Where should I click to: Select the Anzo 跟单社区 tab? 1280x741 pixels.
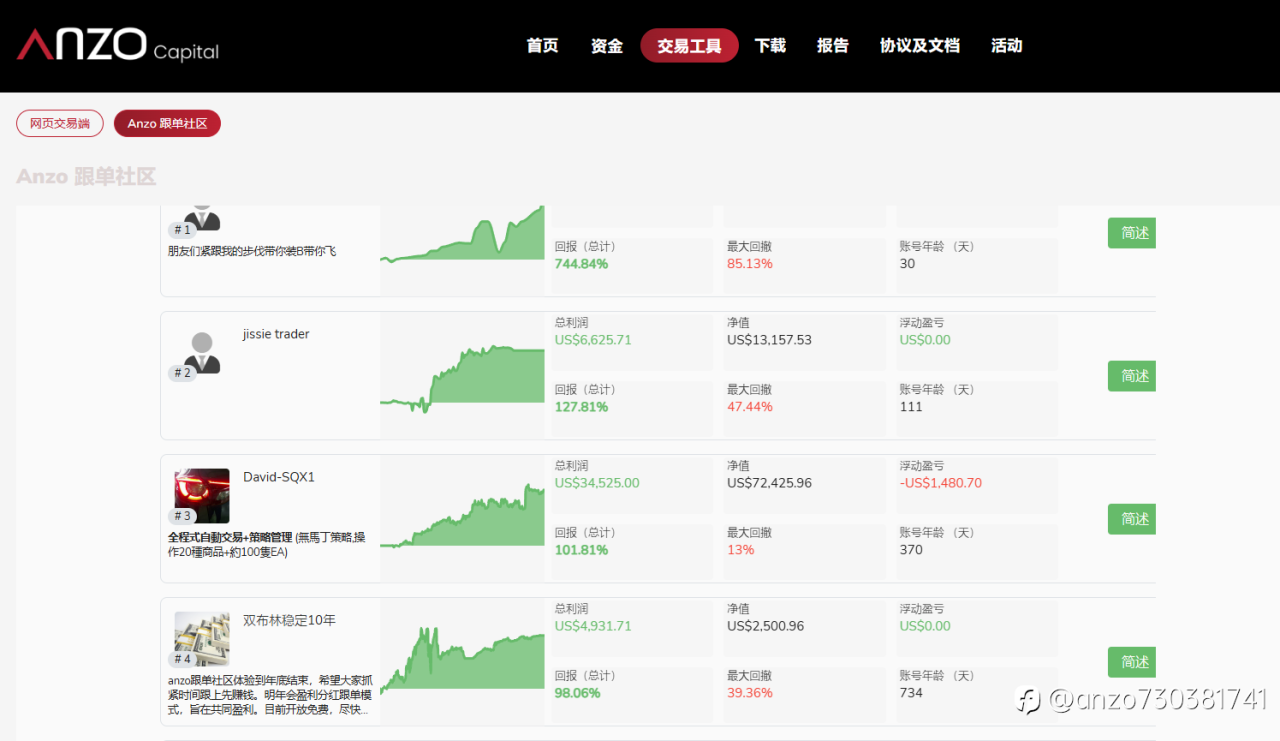click(167, 123)
